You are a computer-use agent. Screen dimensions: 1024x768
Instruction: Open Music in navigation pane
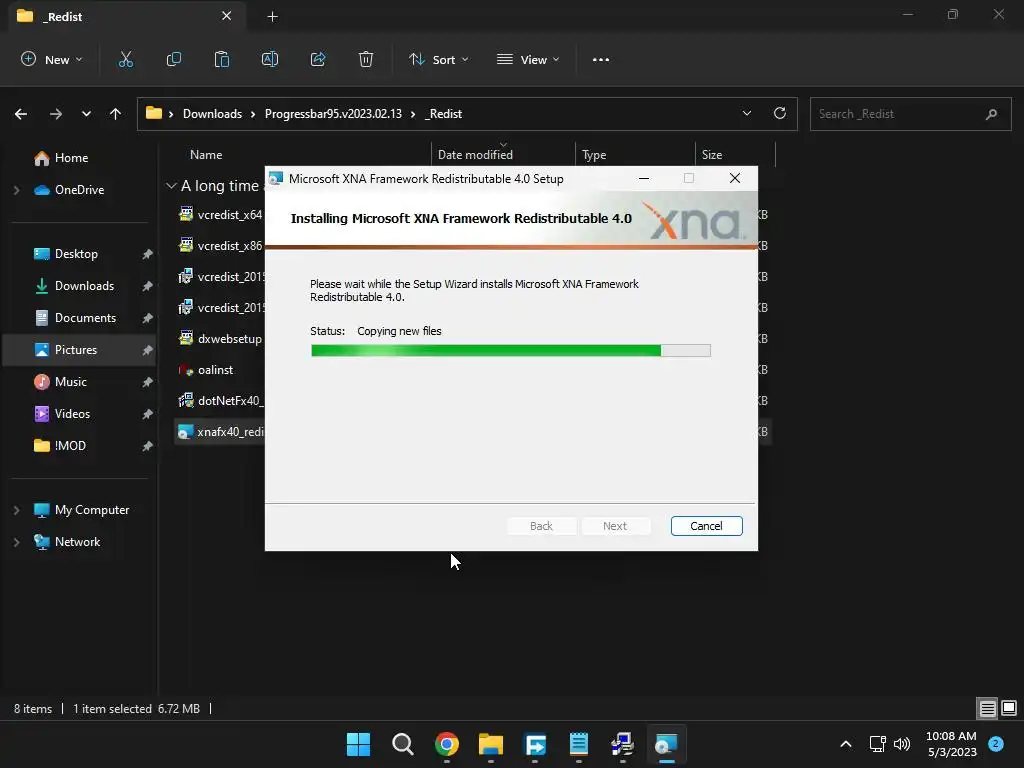(x=71, y=382)
